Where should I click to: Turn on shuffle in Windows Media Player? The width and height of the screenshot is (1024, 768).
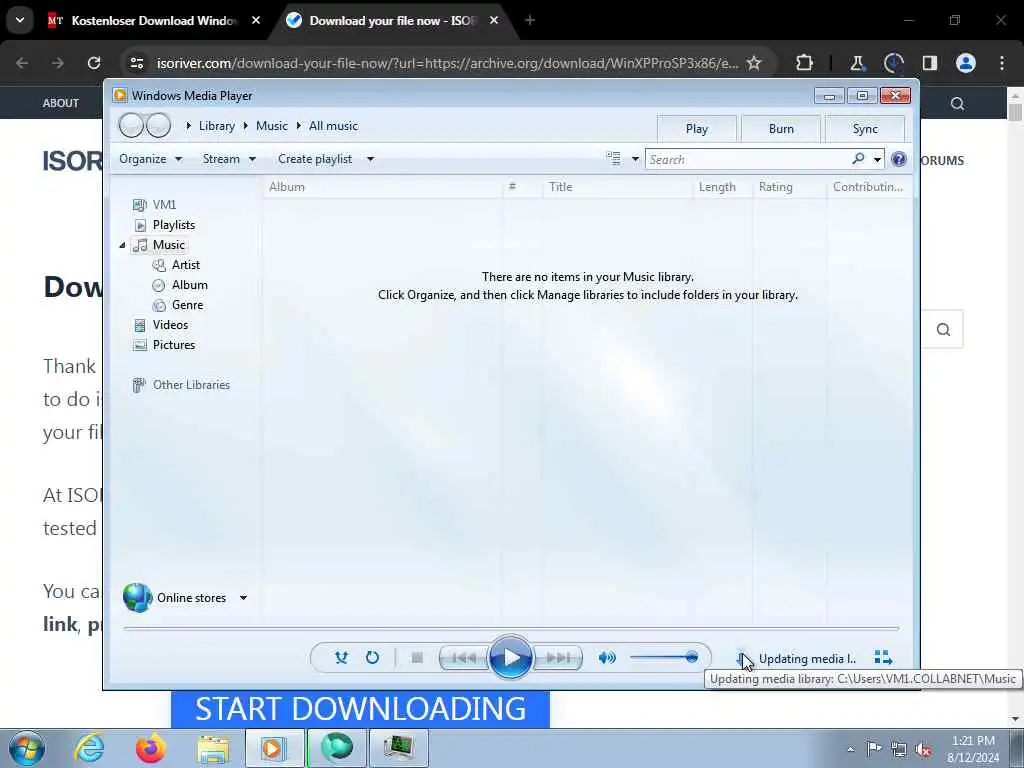point(341,658)
